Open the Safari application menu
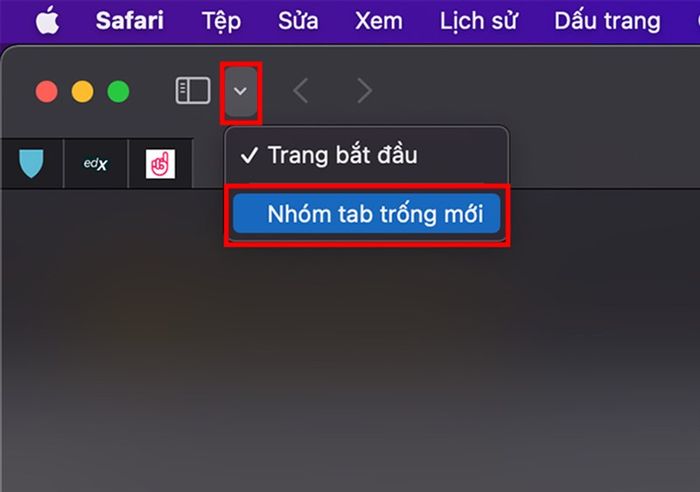This screenshot has width=700, height=492. point(129,21)
